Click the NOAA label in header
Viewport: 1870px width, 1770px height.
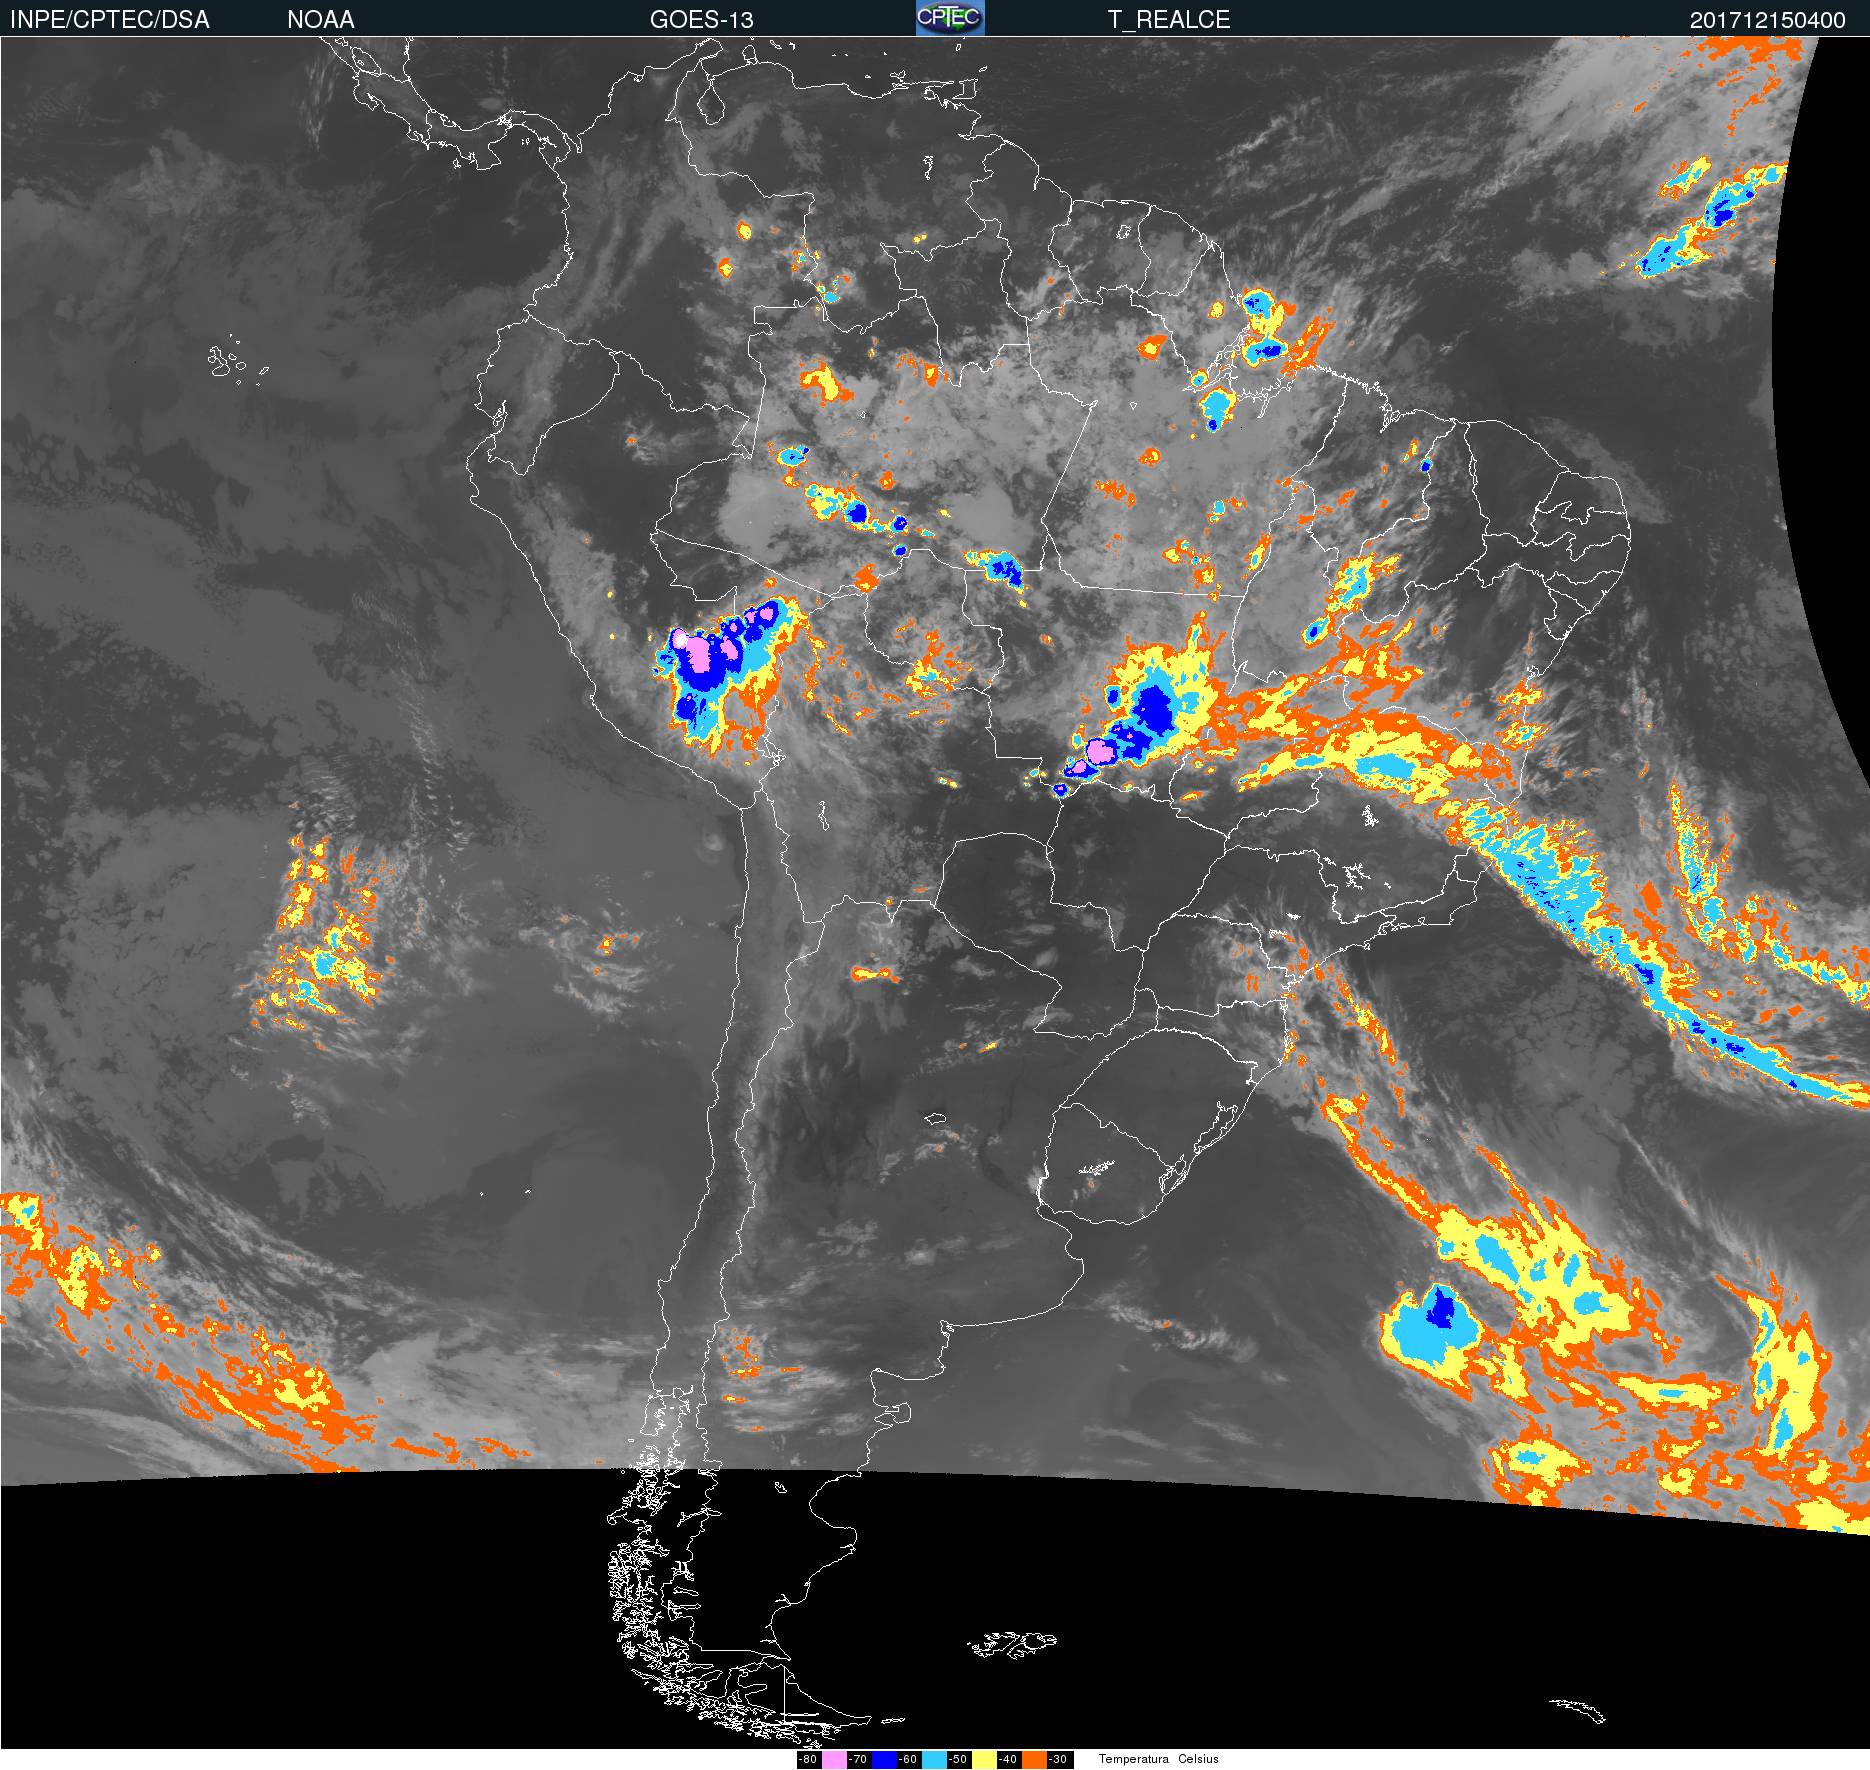point(320,20)
